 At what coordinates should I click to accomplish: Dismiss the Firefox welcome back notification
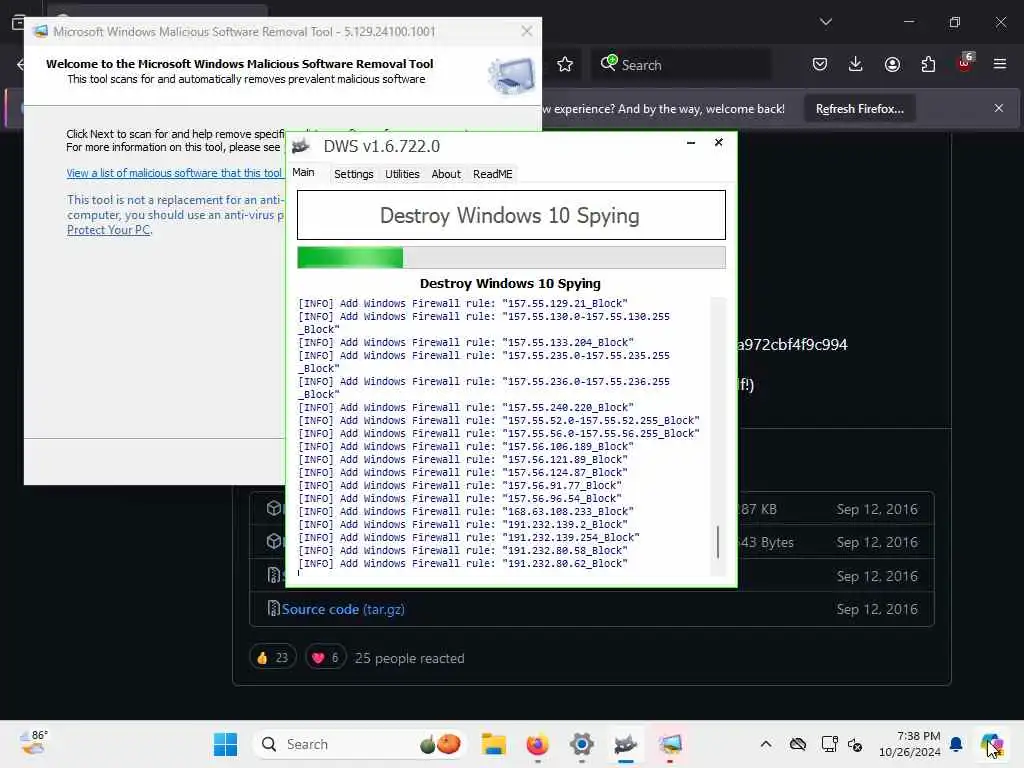[x=999, y=108]
